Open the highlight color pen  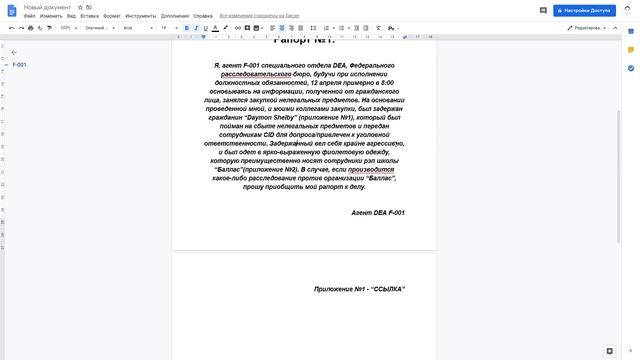pyautogui.click(x=225, y=28)
